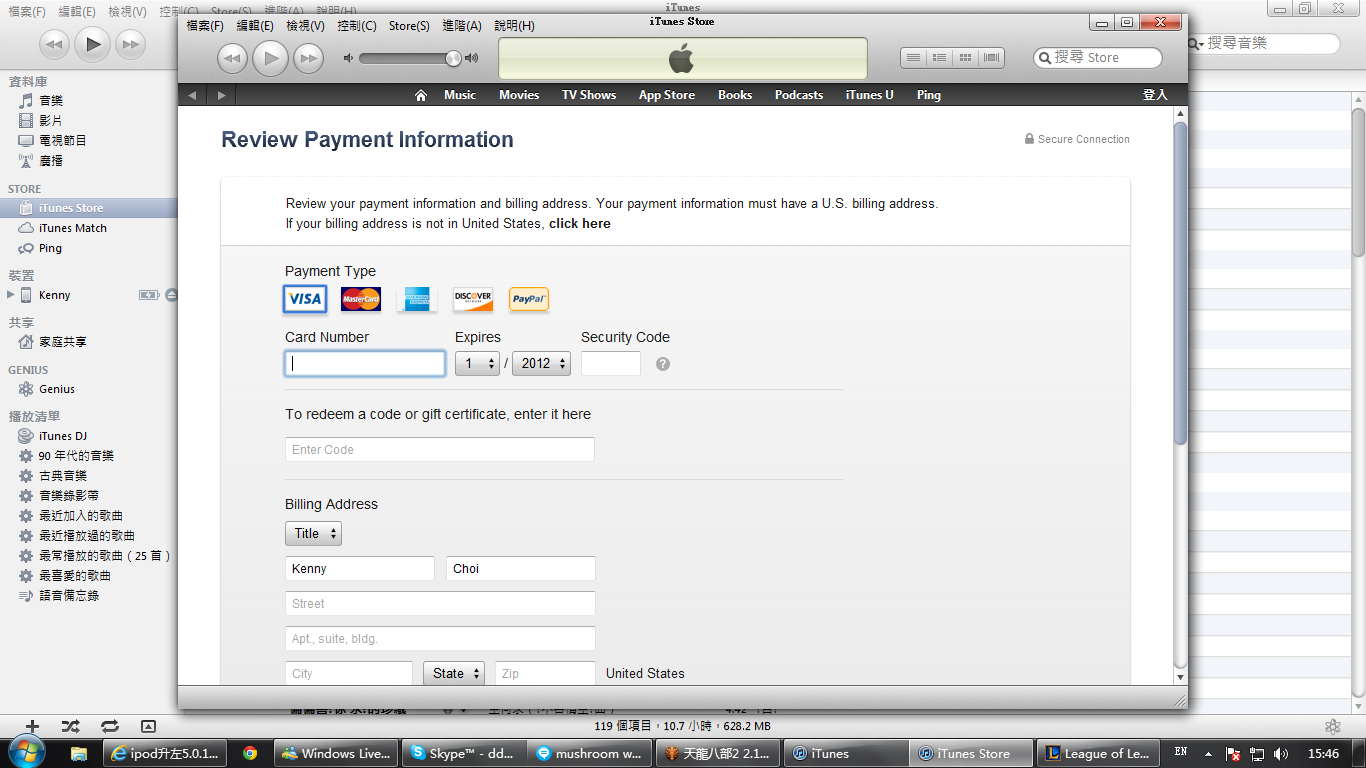Open the expiration year 2012 dropdown
This screenshot has width=1366, height=768.
pyautogui.click(x=541, y=364)
